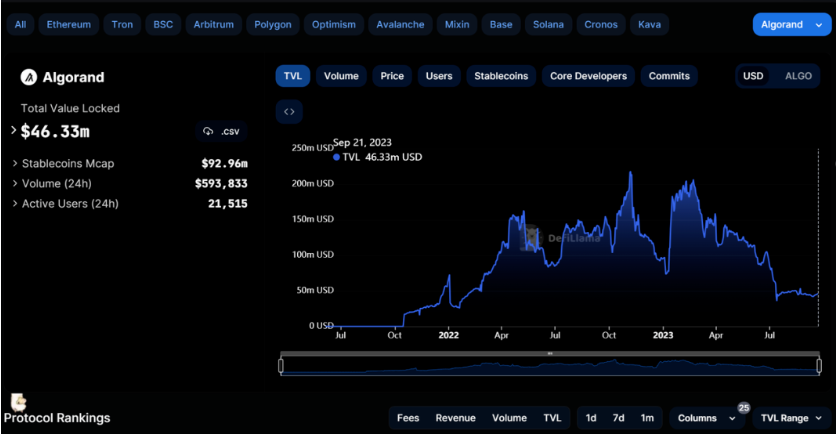
Task: Click the $593,833 volume value
Action: (221, 183)
